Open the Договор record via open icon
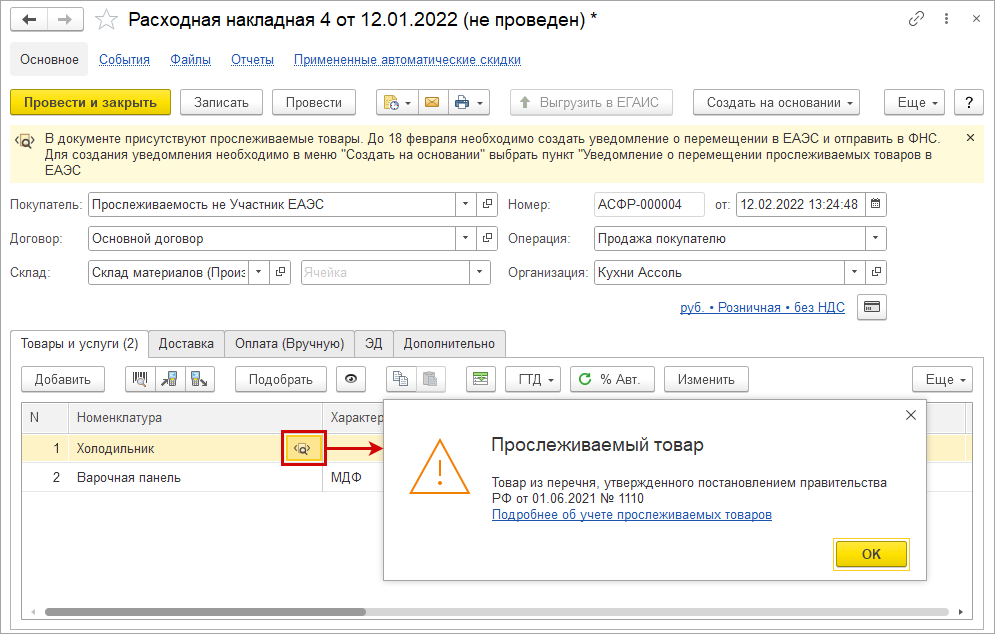Image resolution: width=995 pixels, height=634 pixels. tap(487, 239)
